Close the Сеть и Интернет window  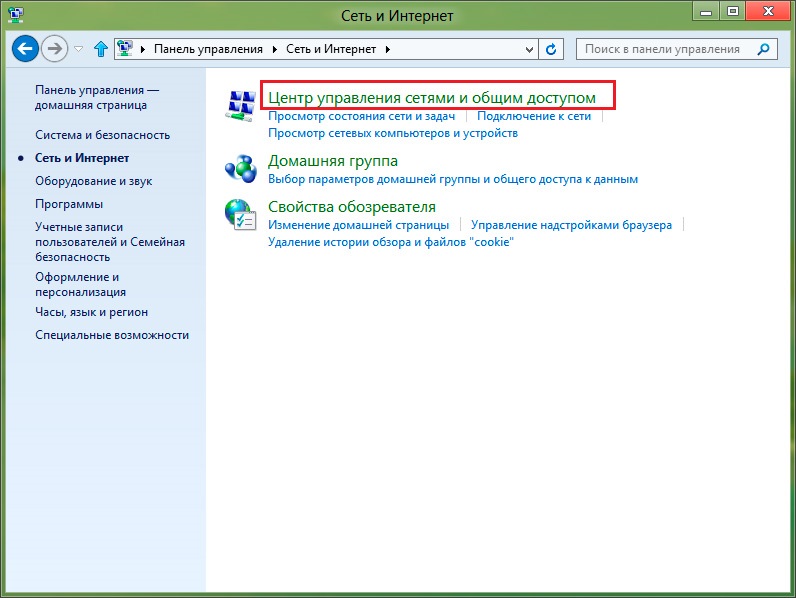pyautogui.click(x=768, y=11)
